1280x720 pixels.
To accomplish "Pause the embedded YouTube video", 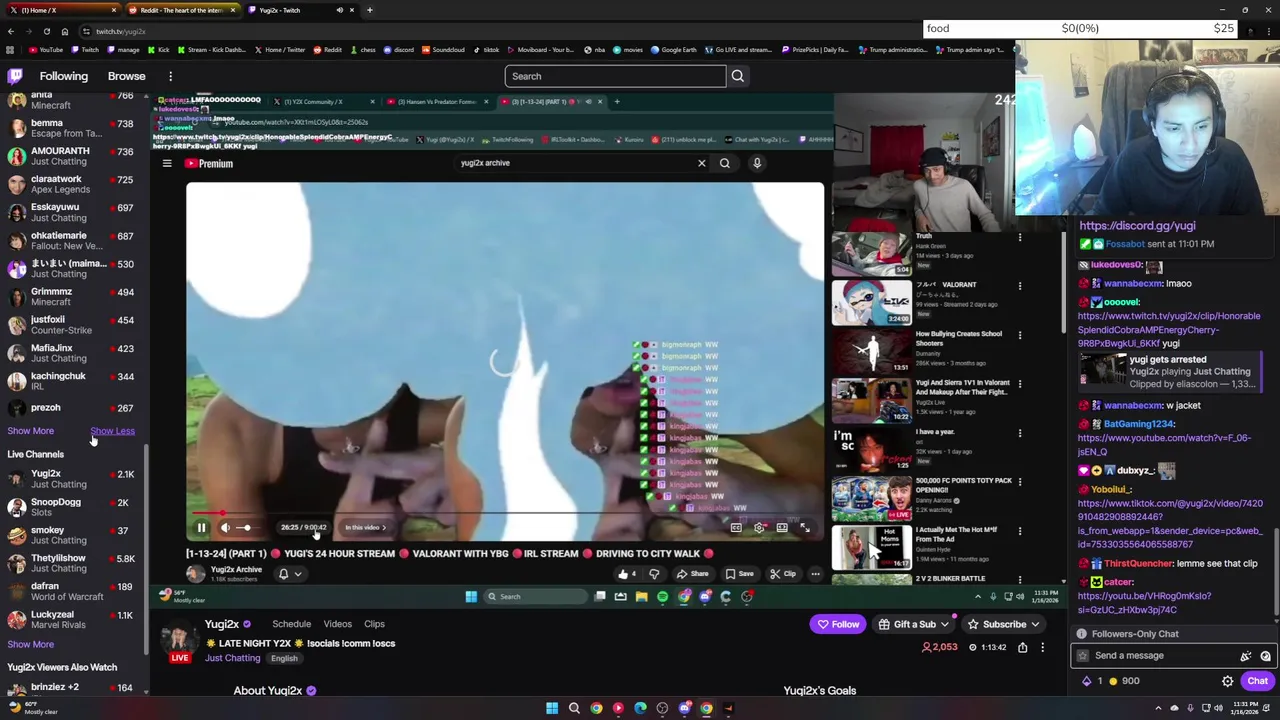I will click(201, 528).
